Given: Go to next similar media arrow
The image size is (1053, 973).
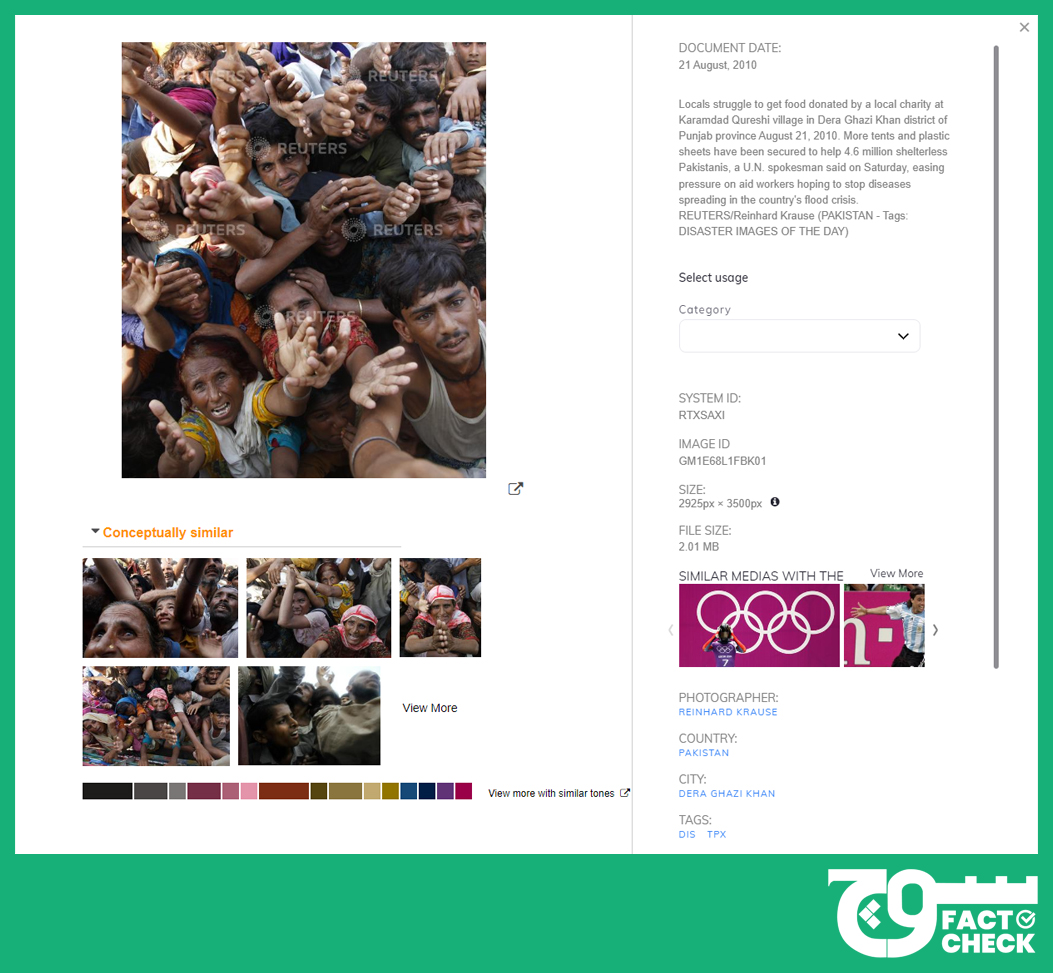Looking at the screenshot, I should [935, 630].
